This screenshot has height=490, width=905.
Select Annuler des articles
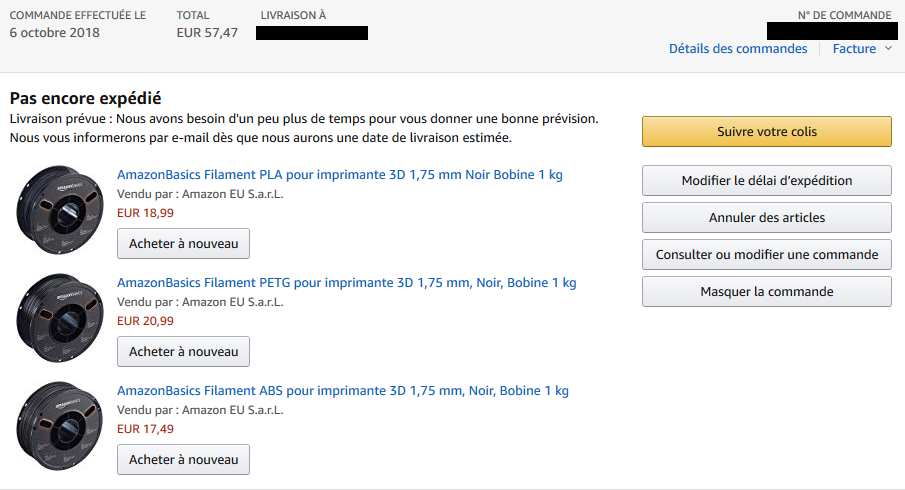point(766,218)
